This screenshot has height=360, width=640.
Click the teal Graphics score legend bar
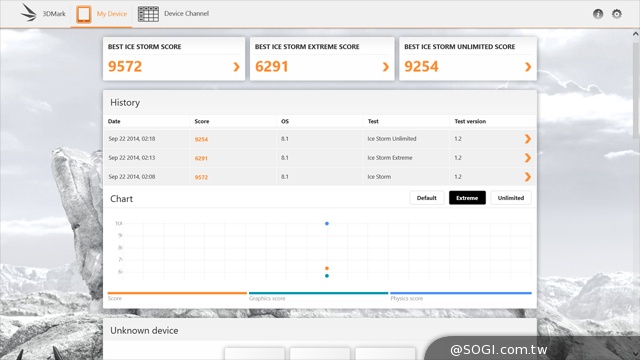(x=318, y=293)
